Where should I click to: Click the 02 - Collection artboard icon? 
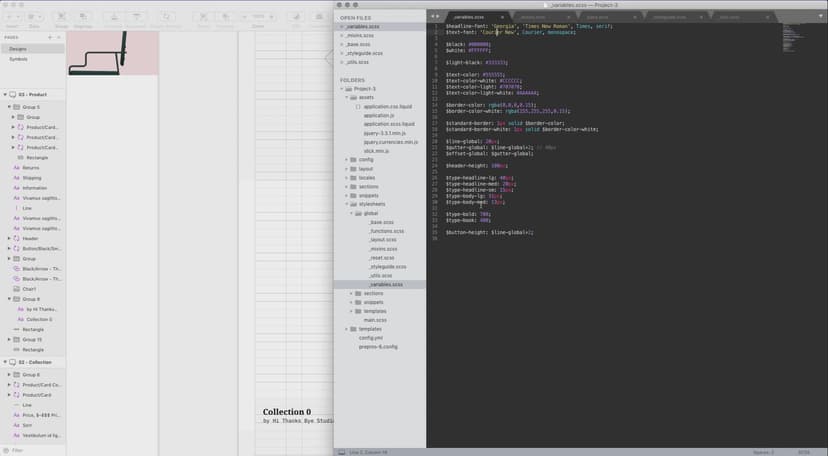(12, 362)
